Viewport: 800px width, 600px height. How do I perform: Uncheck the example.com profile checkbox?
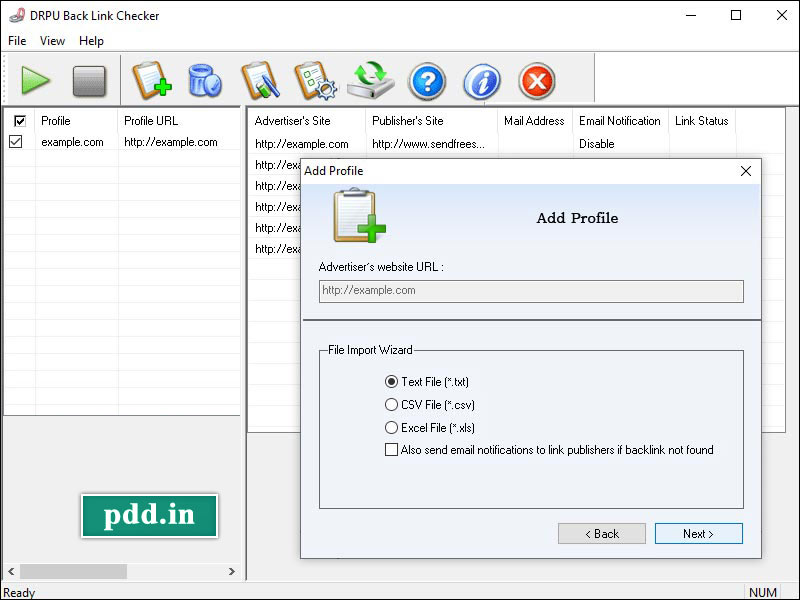(16, 142)
